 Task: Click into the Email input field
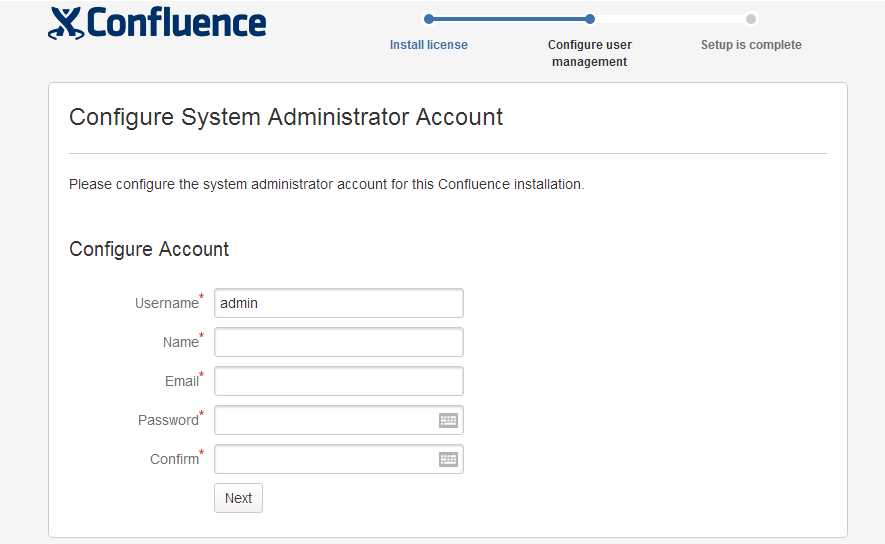point(338,381)
